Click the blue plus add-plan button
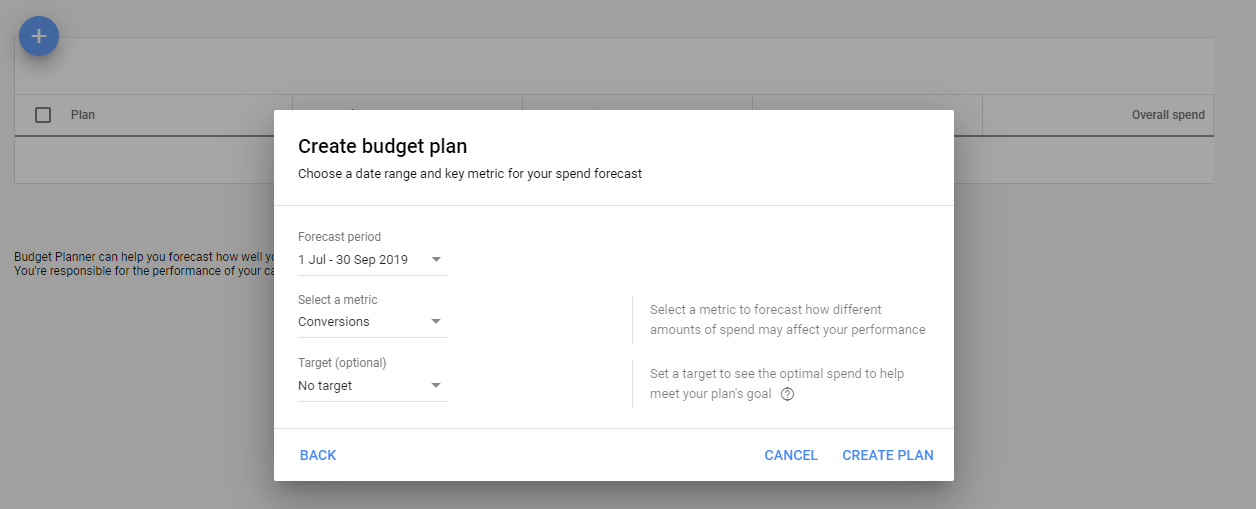Image resolution: width=1256 pixels, height=509 pixels. pos(39,36)
